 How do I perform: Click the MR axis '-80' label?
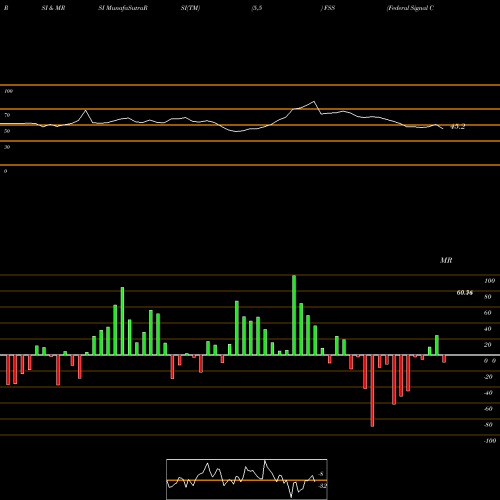point(488,425)
